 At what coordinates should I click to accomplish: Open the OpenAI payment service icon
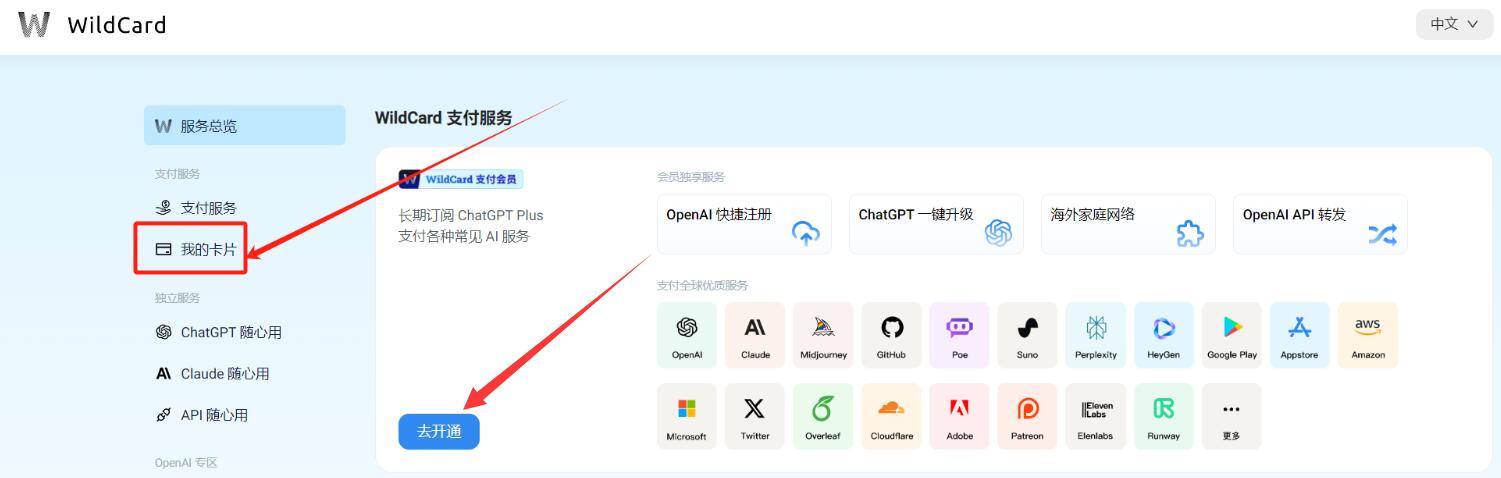687,335
